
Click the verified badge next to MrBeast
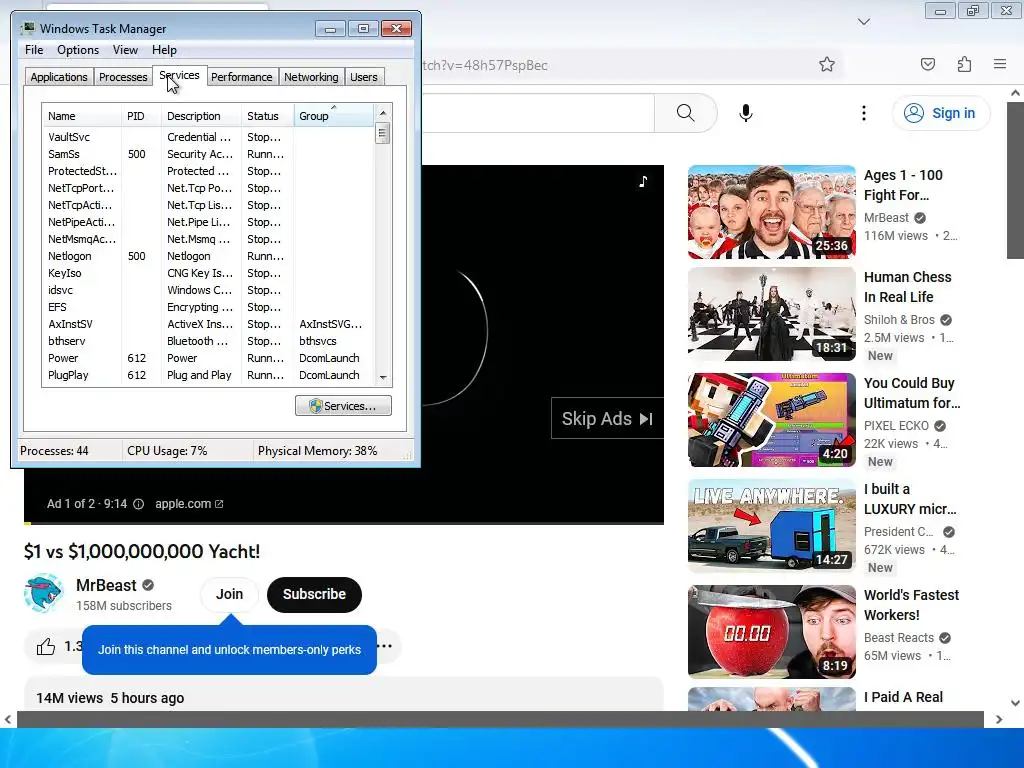148,585
